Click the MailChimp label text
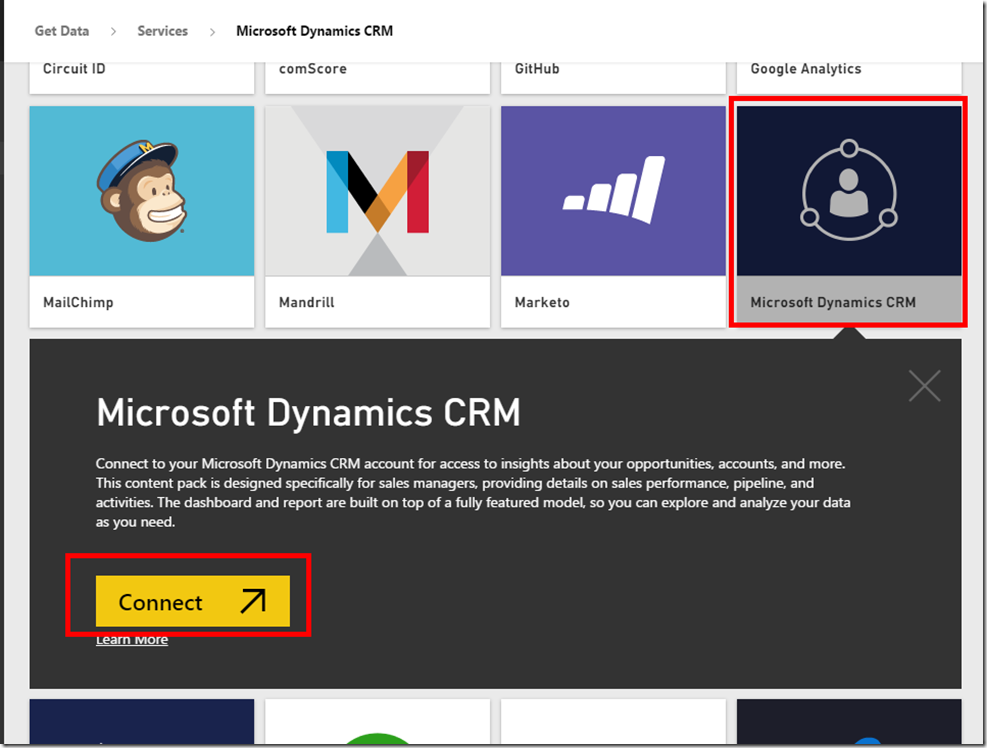 click(x=78, y=302)
